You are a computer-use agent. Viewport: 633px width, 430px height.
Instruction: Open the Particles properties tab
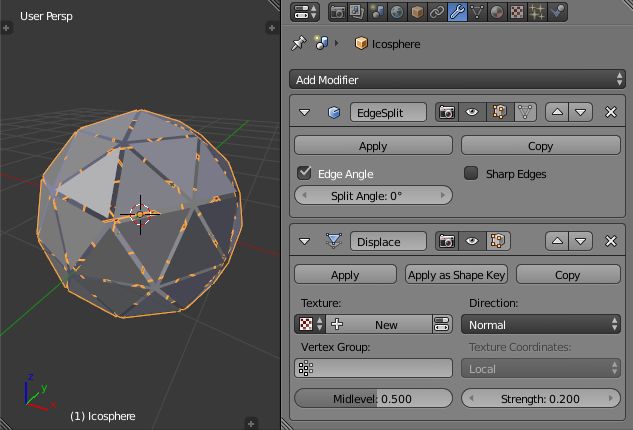click(537, 12)
